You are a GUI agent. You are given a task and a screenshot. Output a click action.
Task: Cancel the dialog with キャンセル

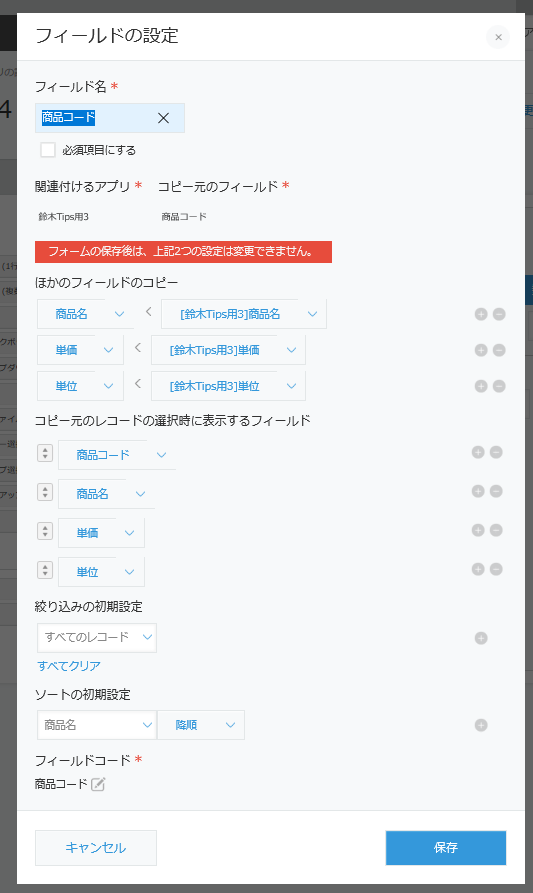pos(96,847)
